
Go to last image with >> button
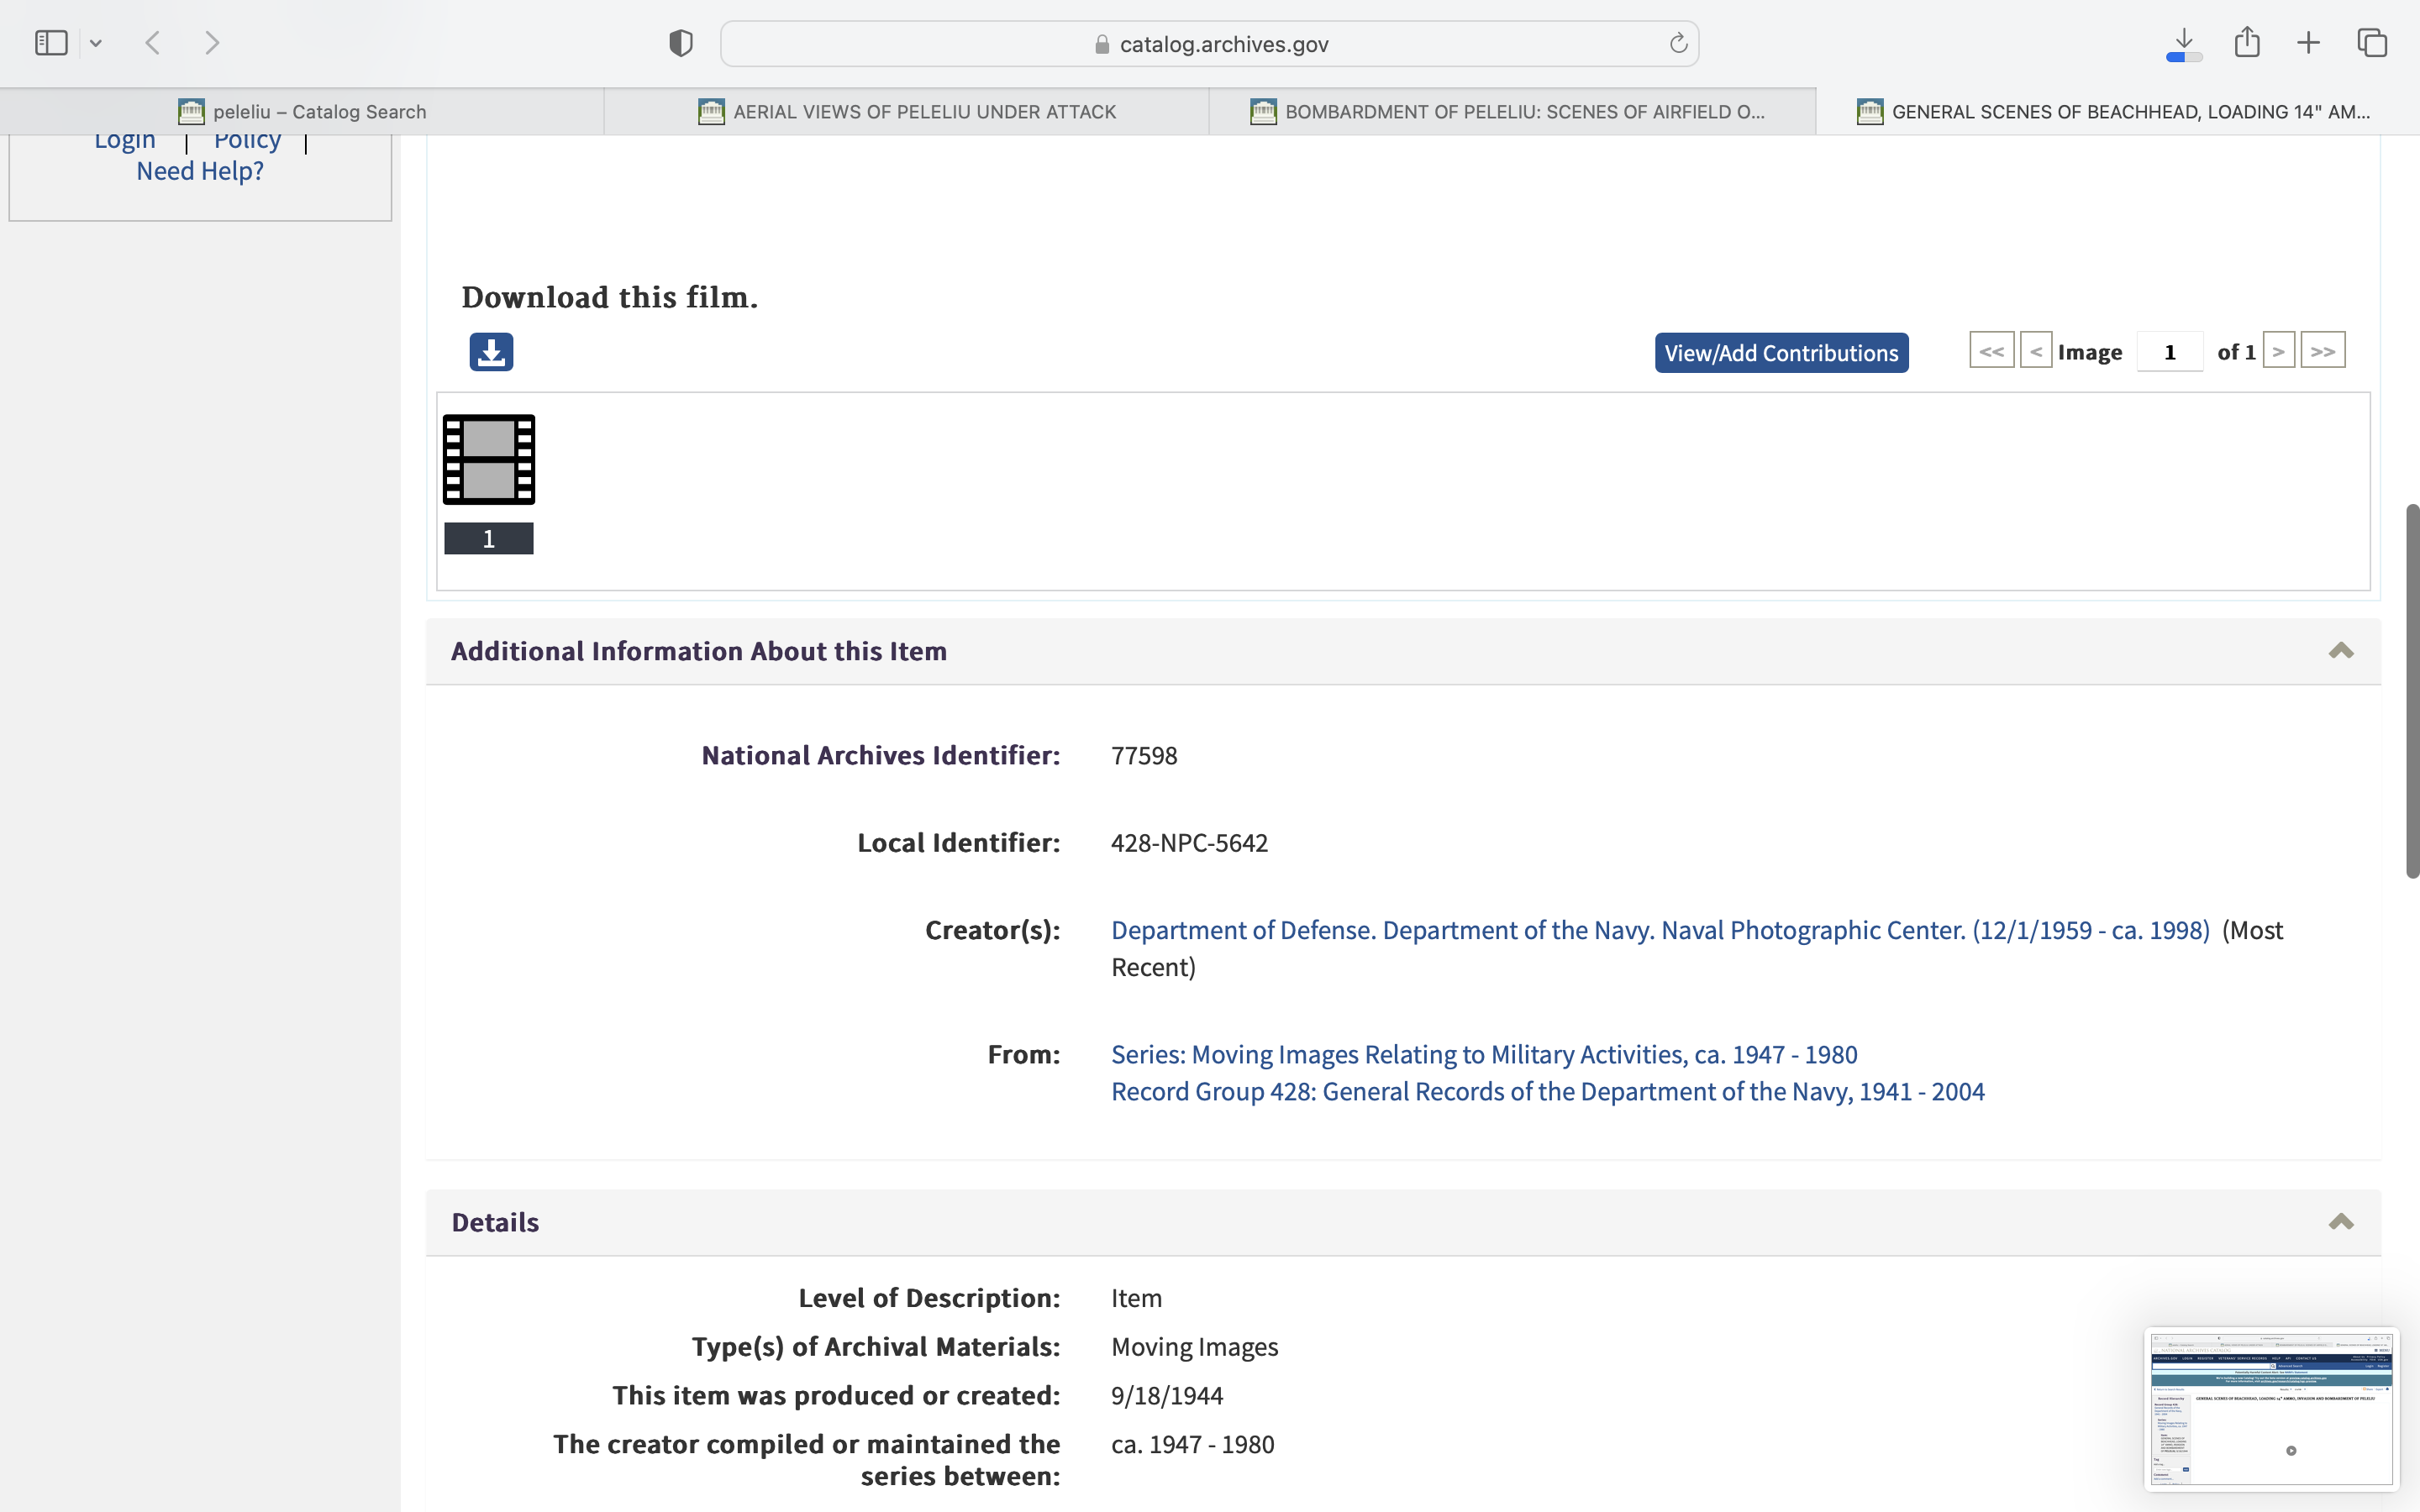(x=2322, y=351)
